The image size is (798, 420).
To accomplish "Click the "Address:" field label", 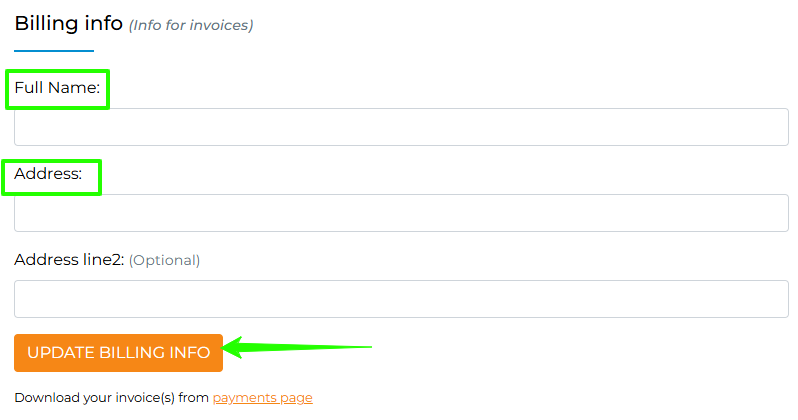I will [47, 174].
